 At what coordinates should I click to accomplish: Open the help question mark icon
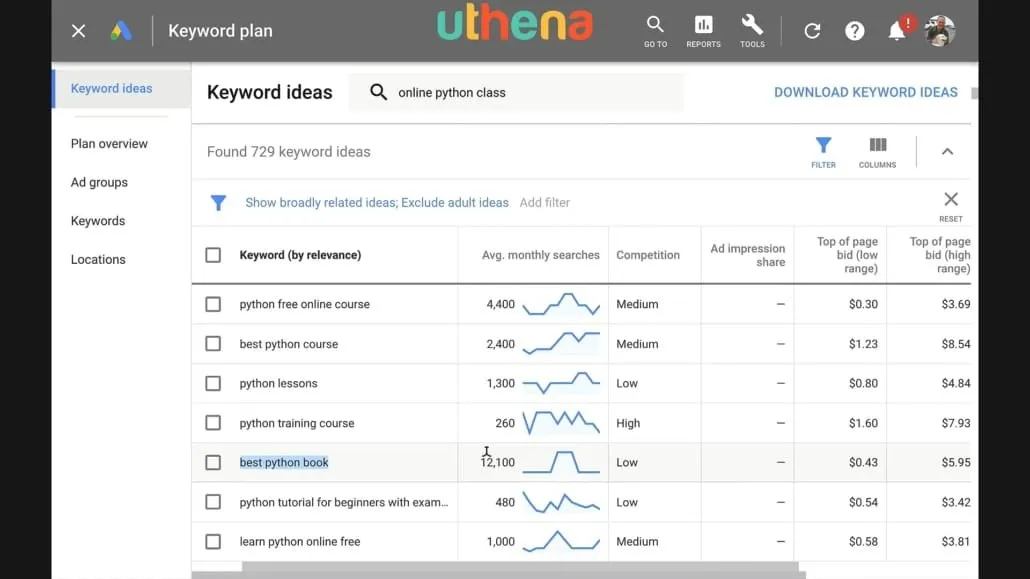tap(855, 31)
